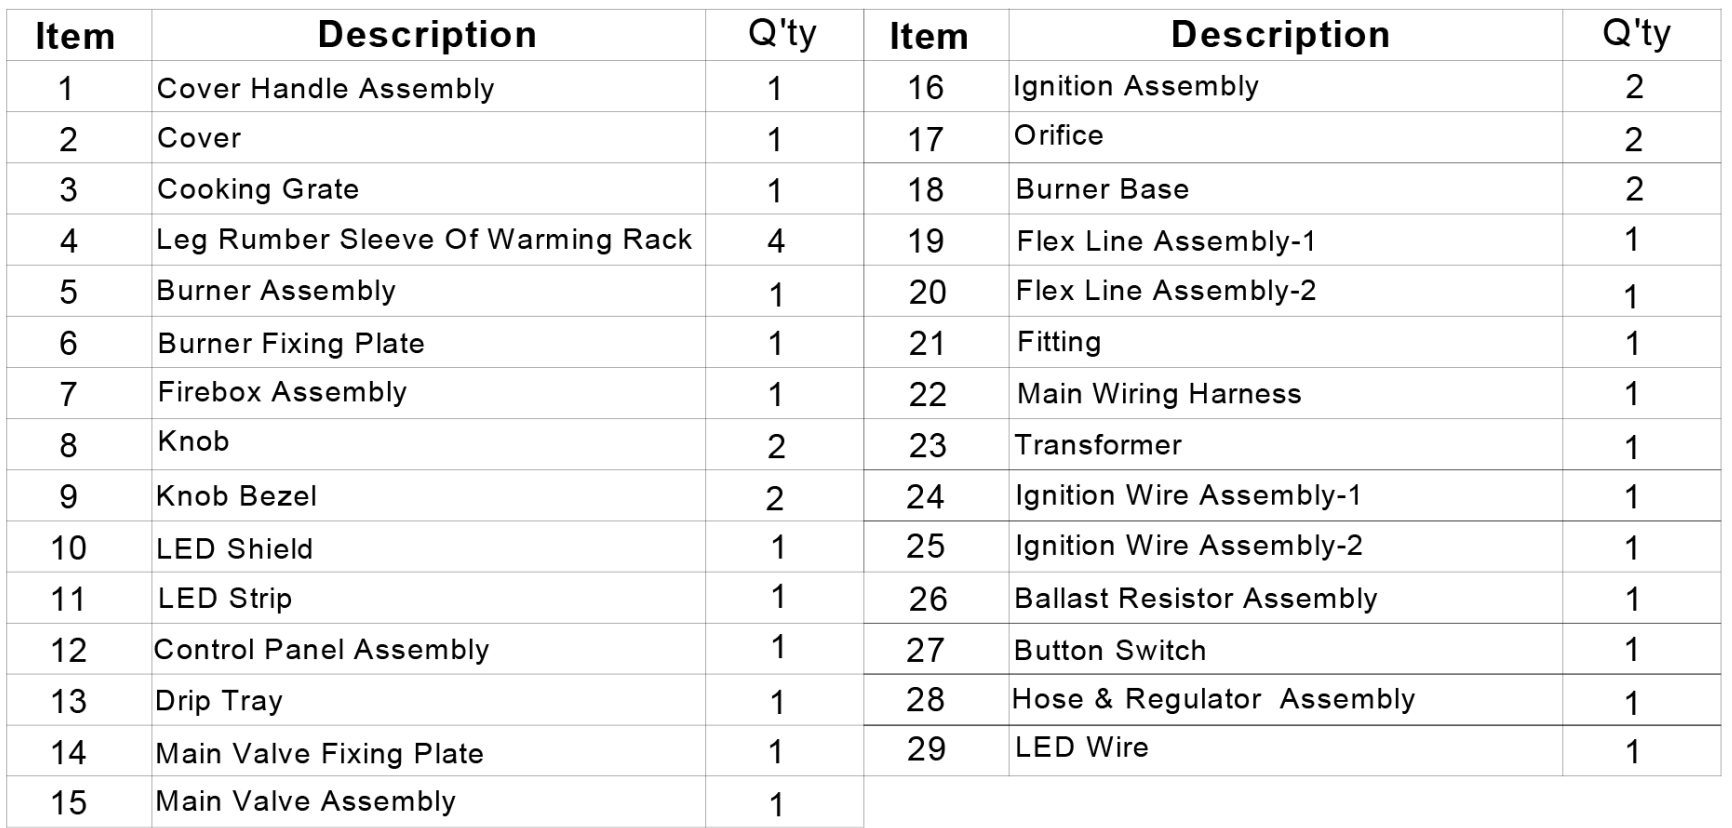Click the Control Panel Assembly cell
Image resolution: width=1732 pixels, height=828 pixels.
click(321, 650)
